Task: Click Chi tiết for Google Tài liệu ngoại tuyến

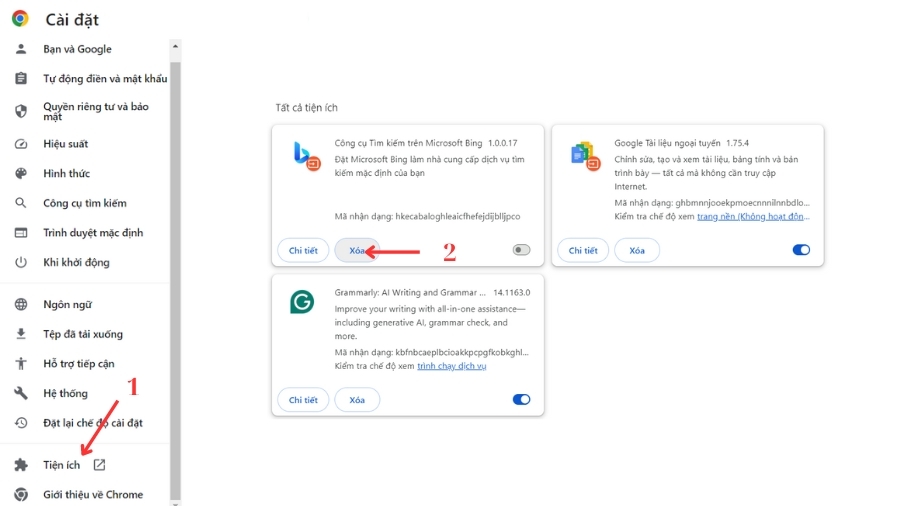Action: coord(583,250)
